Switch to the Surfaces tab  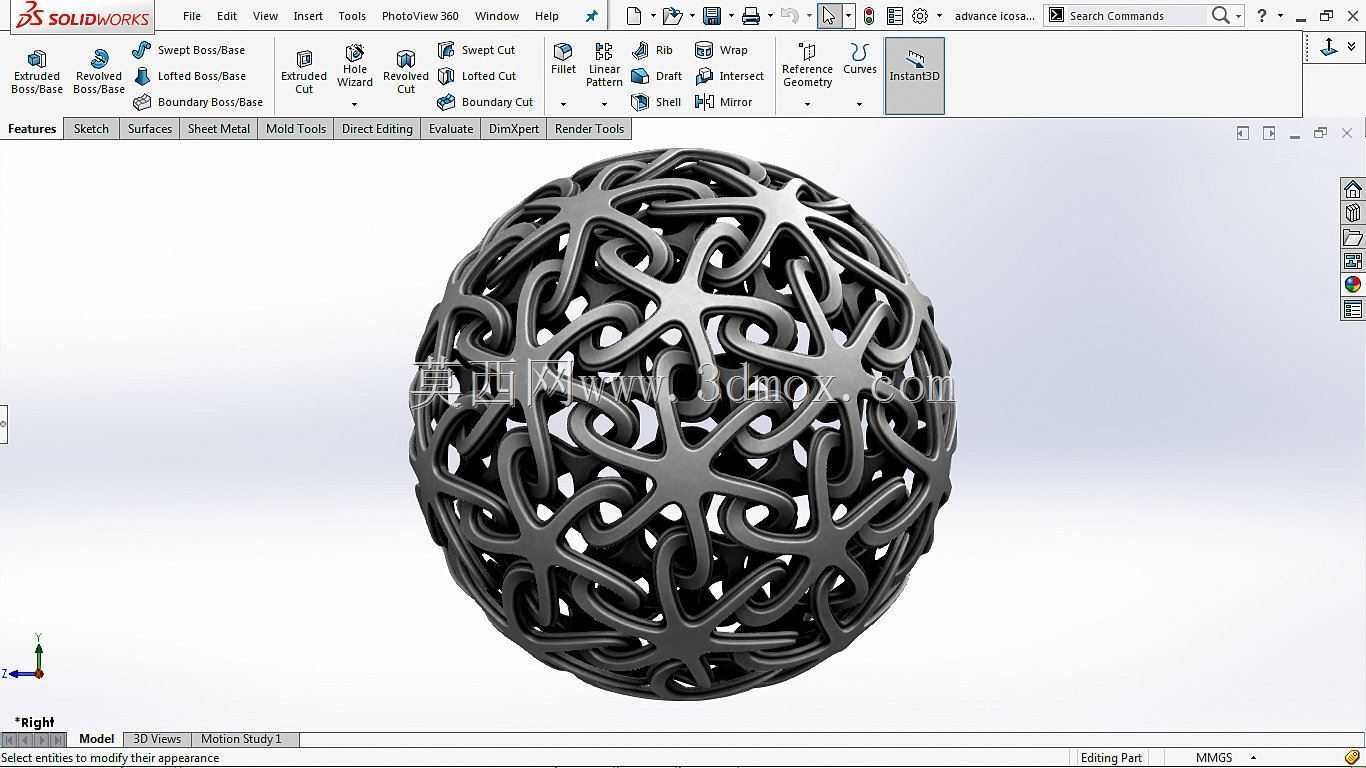[150, 129]
